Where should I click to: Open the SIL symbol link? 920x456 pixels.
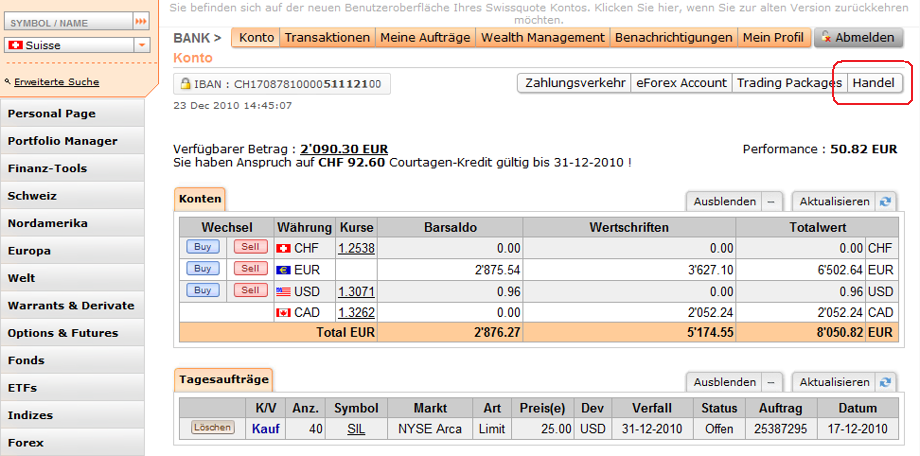click(356, 429)
